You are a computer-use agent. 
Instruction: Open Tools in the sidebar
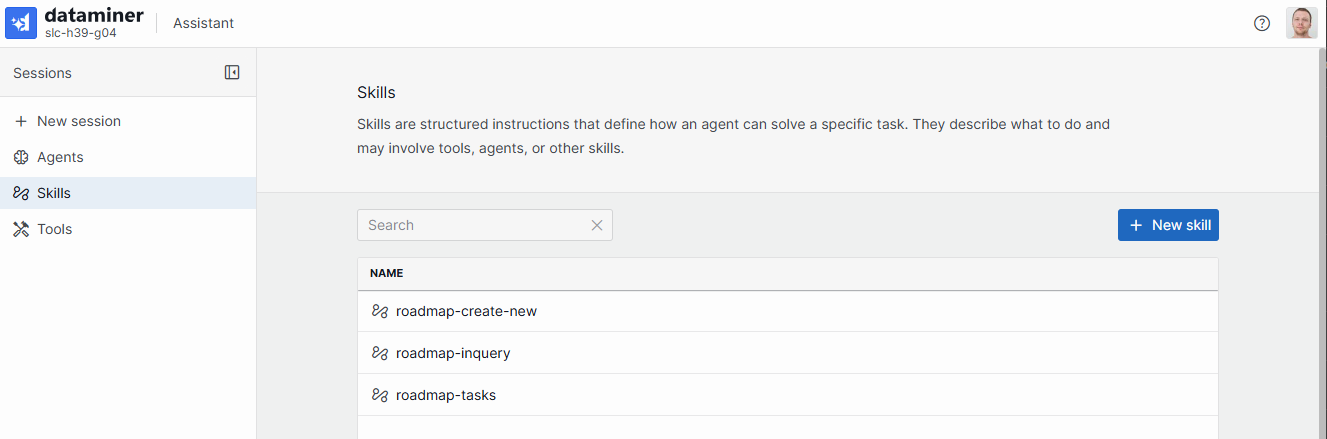[x=128, y=229]
